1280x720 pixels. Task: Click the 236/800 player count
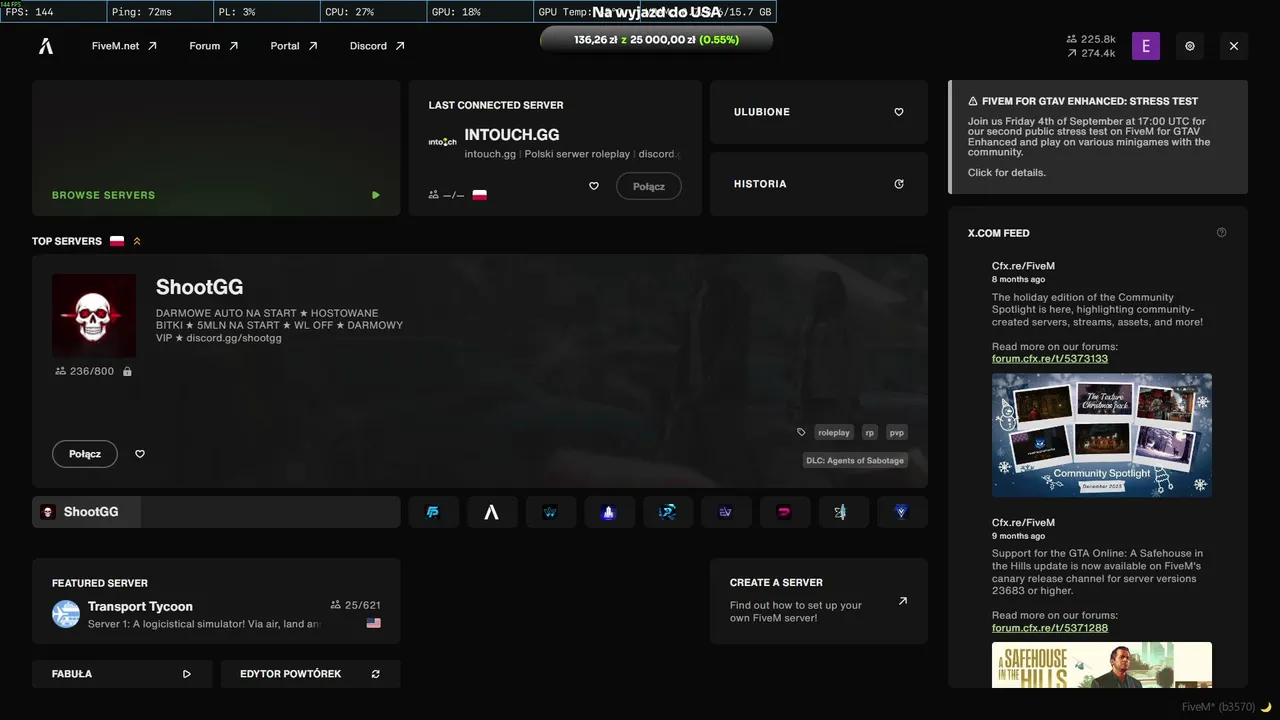[x=85, y=371]
